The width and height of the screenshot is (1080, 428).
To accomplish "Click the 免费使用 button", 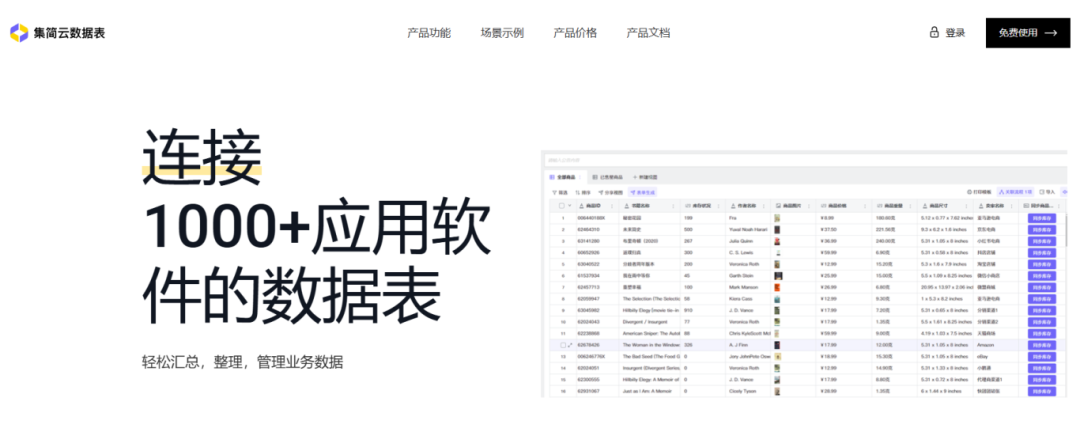I will tap(1028, 32).
